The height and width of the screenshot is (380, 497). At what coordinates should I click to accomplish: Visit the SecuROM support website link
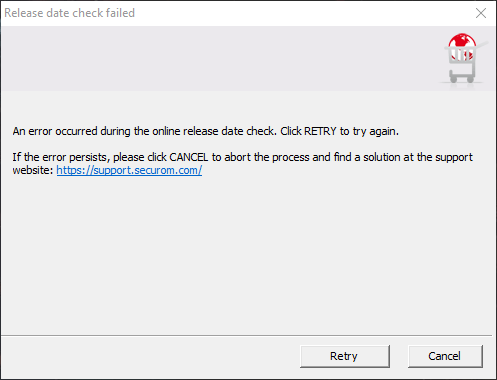tap(129, 170)
